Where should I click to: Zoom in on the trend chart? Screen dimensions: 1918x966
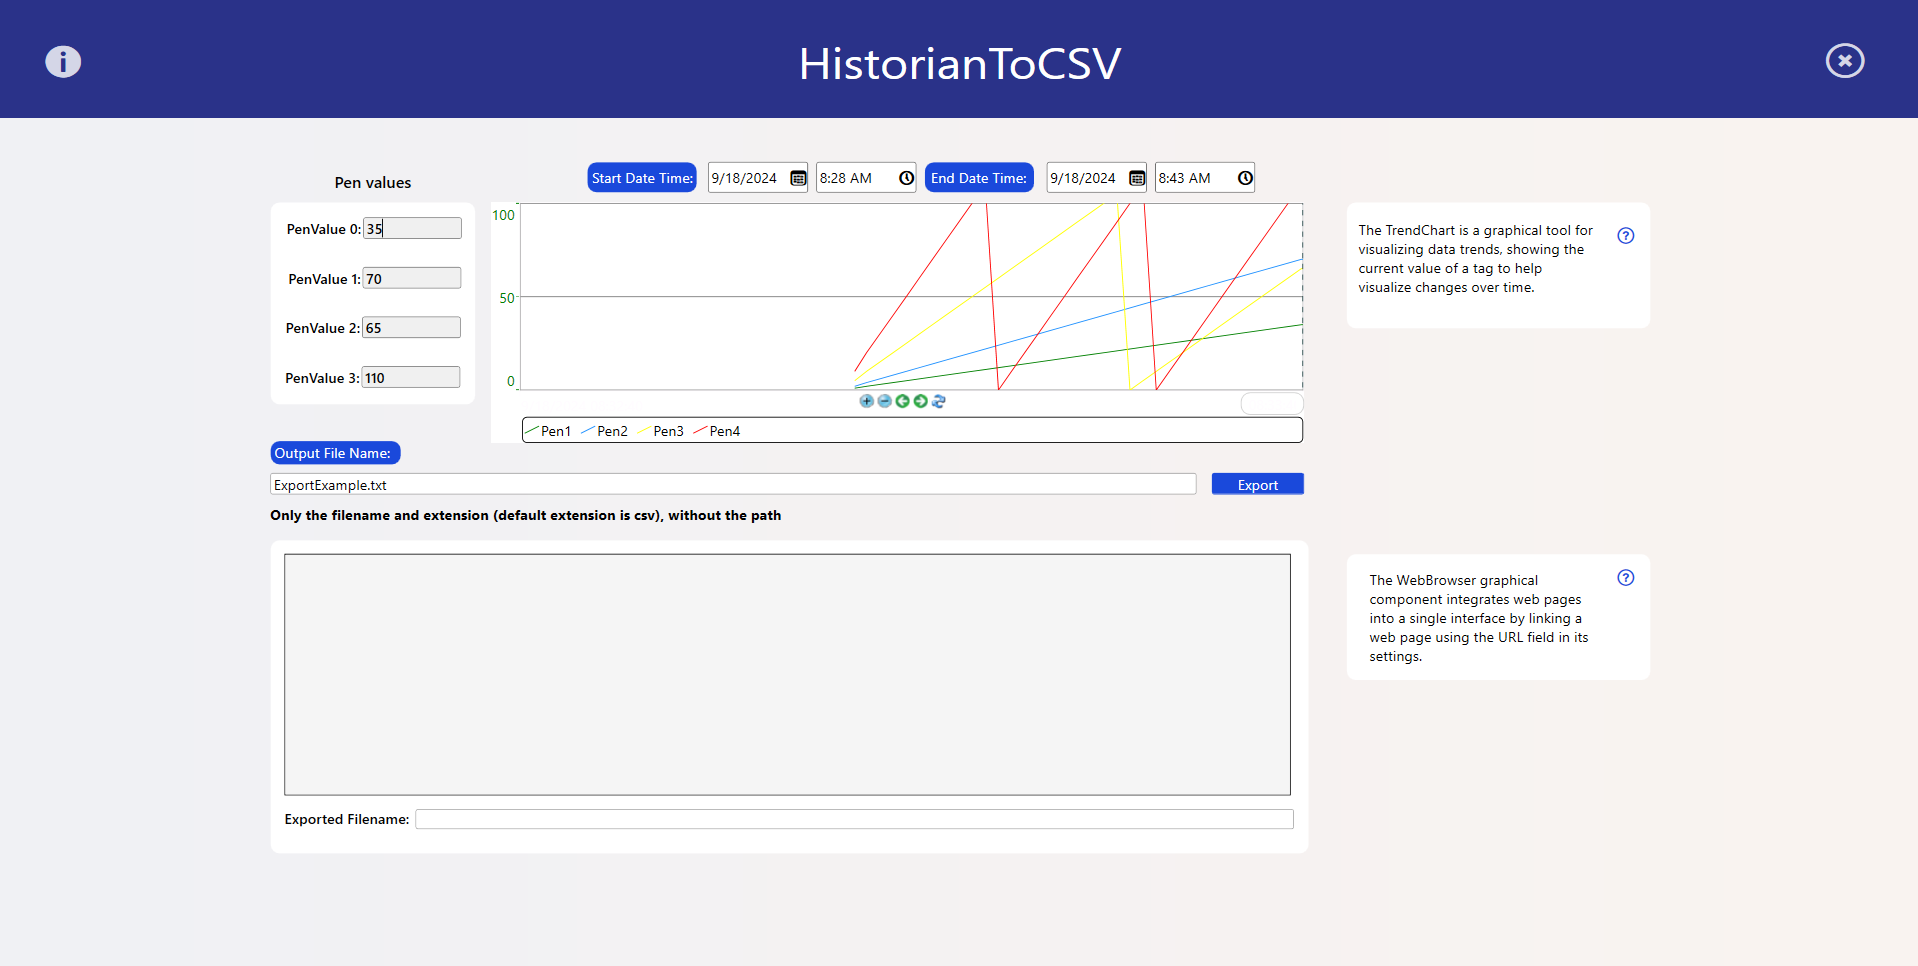[x=866, y=401]
